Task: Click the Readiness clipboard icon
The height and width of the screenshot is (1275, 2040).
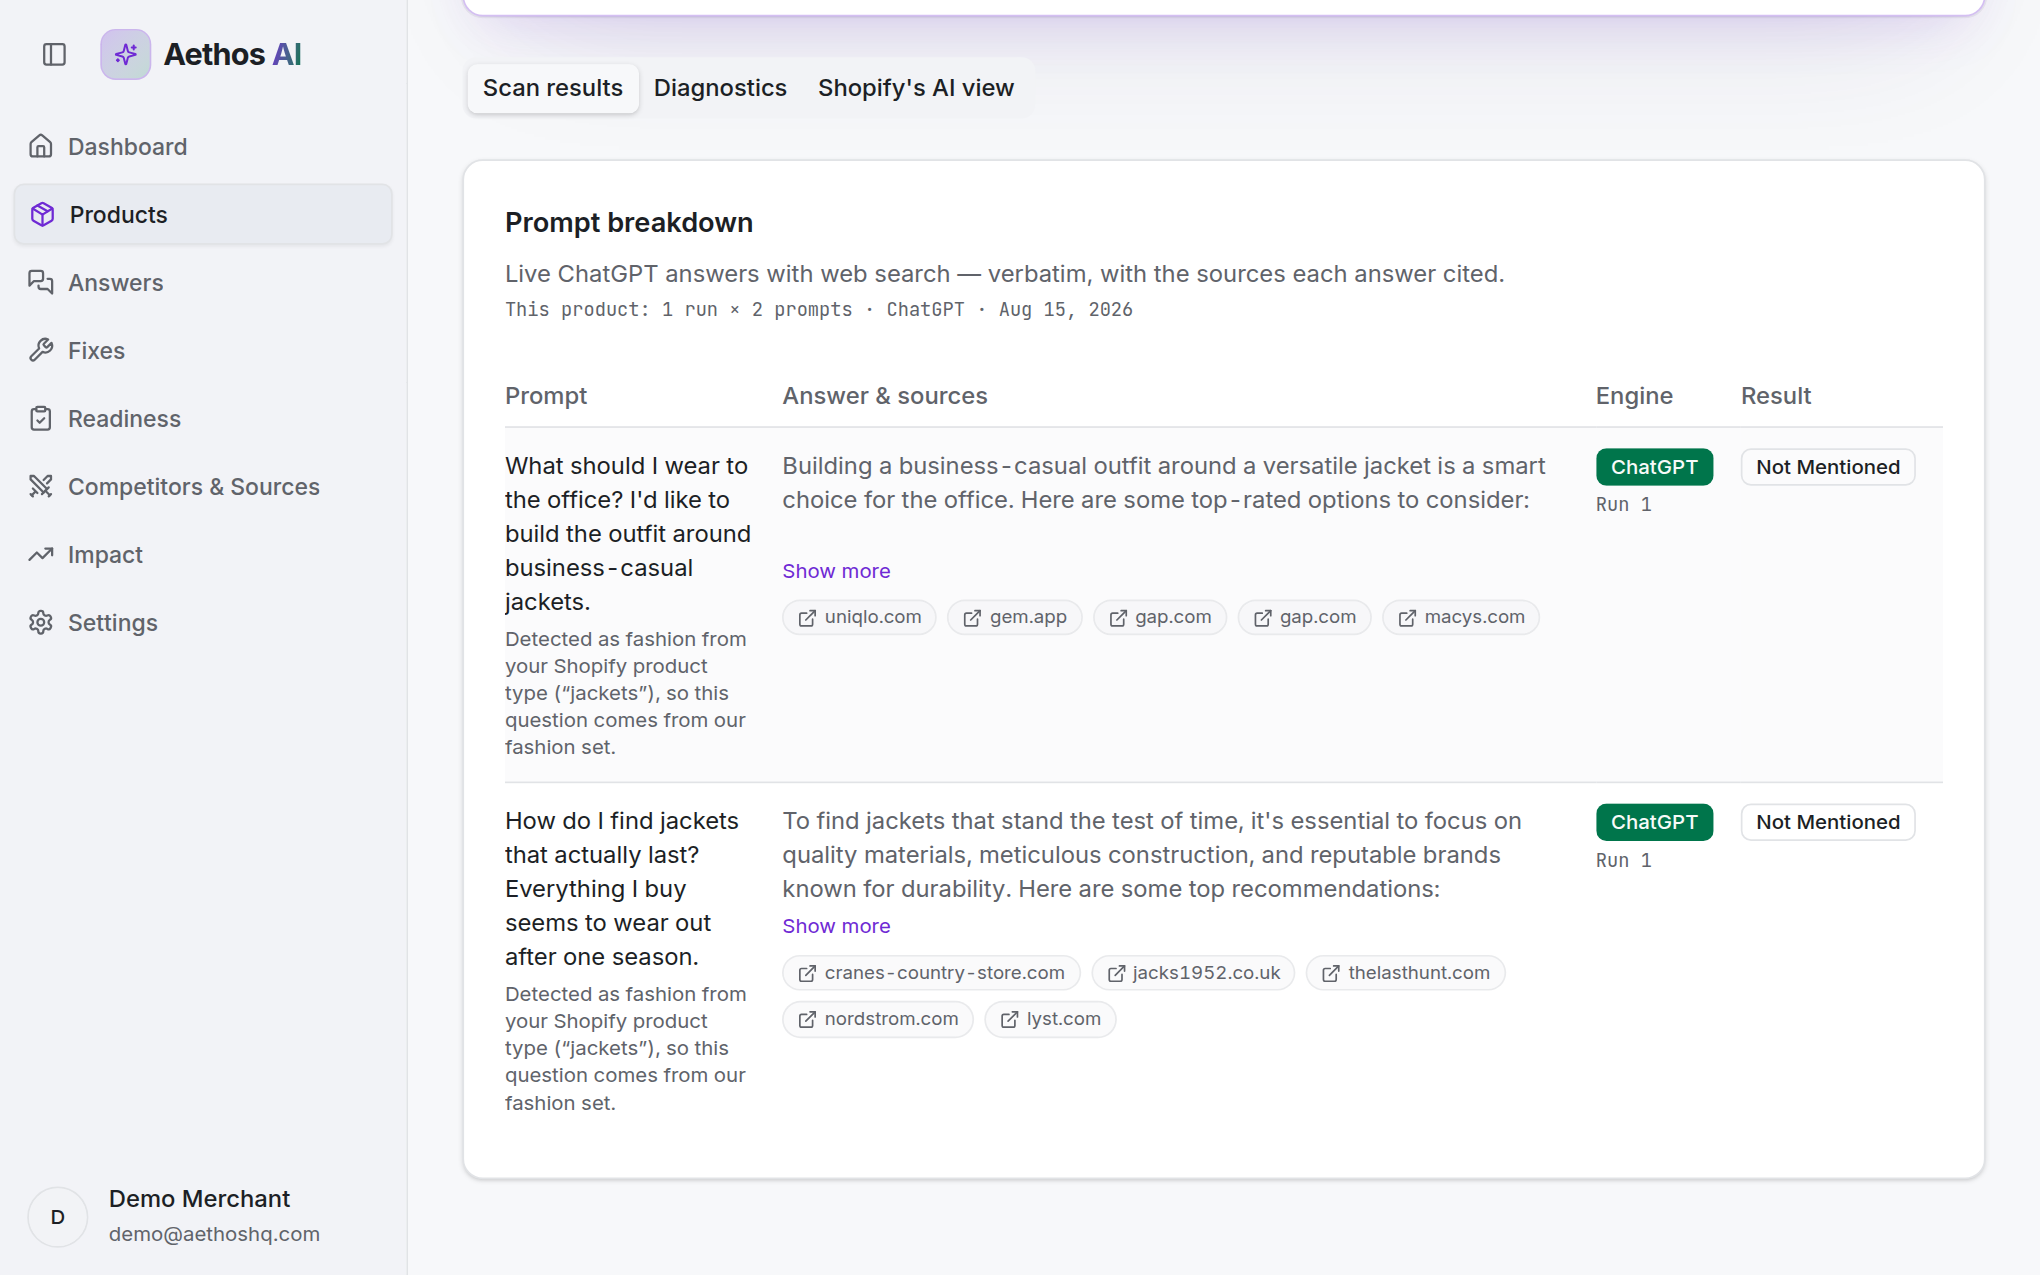Action: [41, 419]
